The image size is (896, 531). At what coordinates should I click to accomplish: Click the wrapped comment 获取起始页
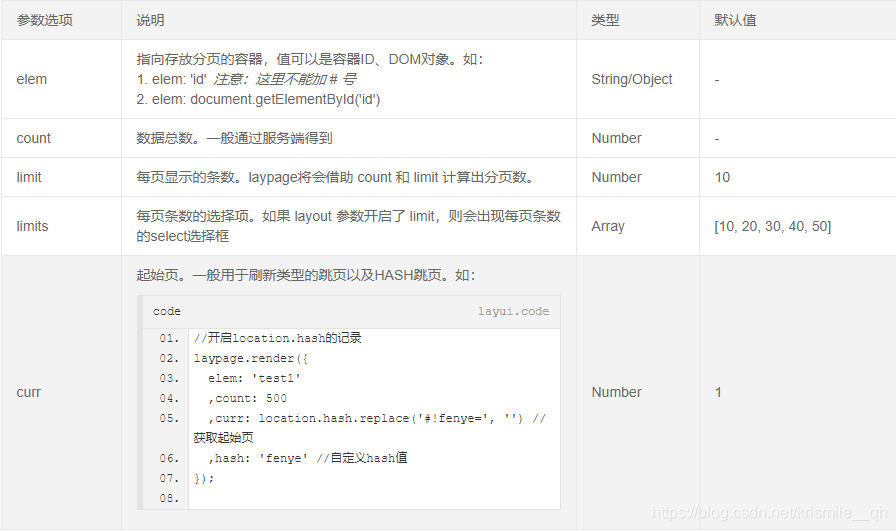click(223, 438)
